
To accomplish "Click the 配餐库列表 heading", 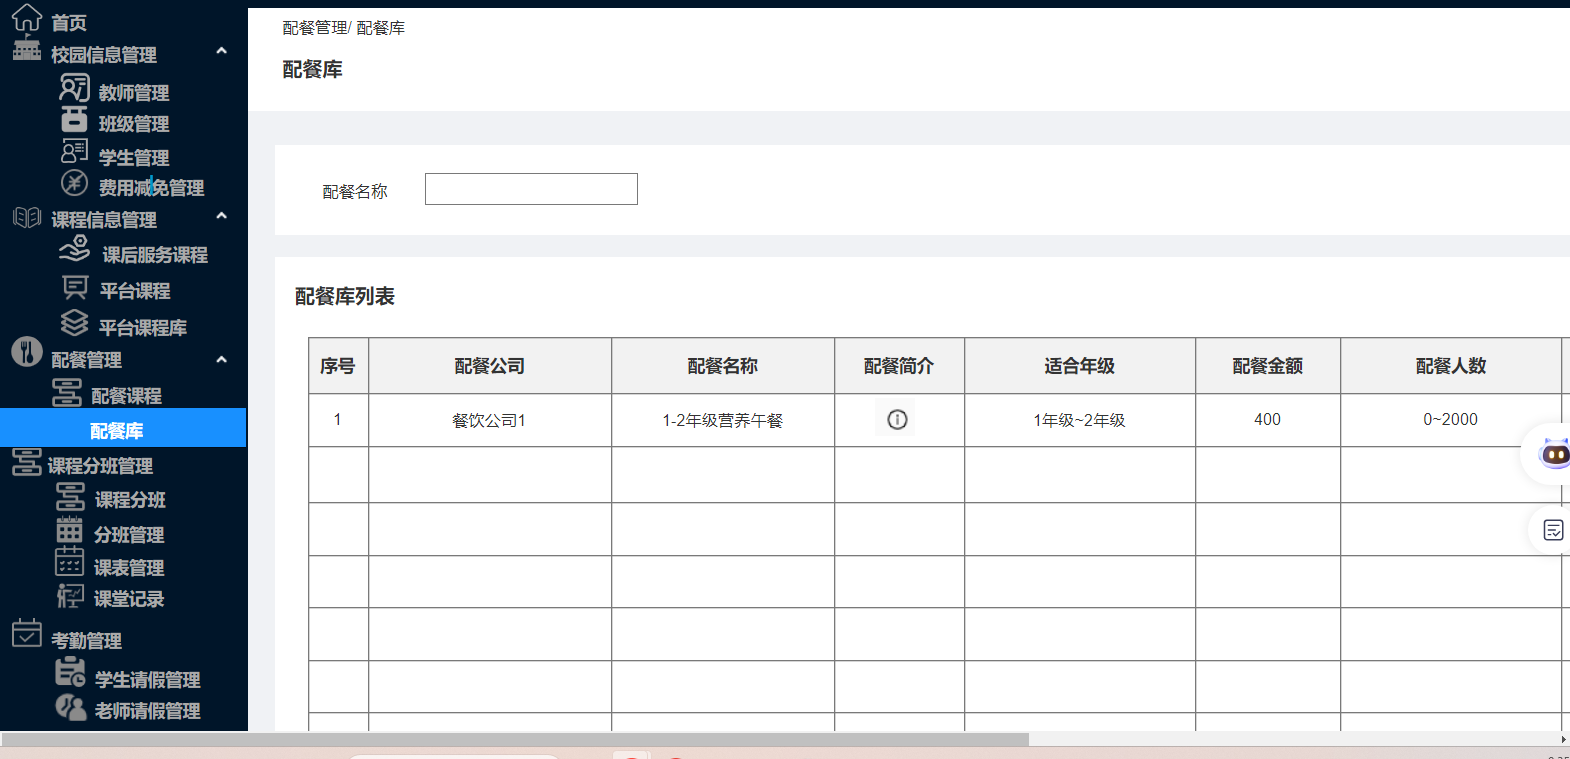I will pos(345,296).
